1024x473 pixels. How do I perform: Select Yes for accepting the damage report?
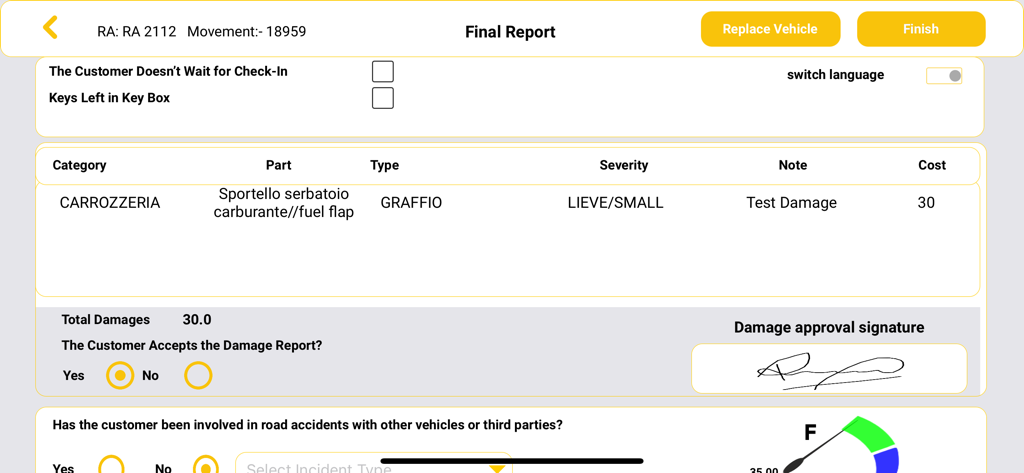[x=120, y=375]
